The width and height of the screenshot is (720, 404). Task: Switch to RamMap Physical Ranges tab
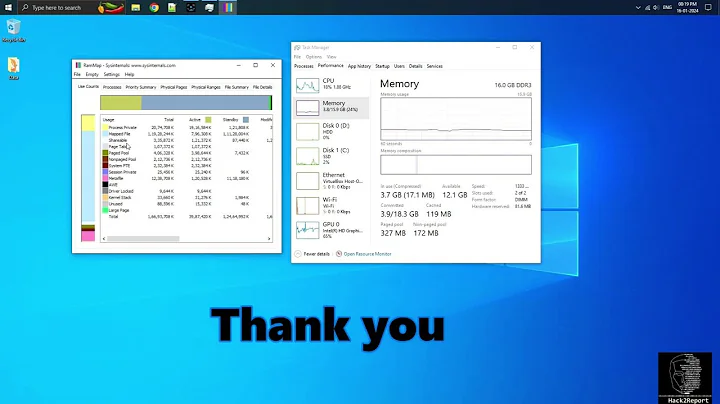point(206,87)
